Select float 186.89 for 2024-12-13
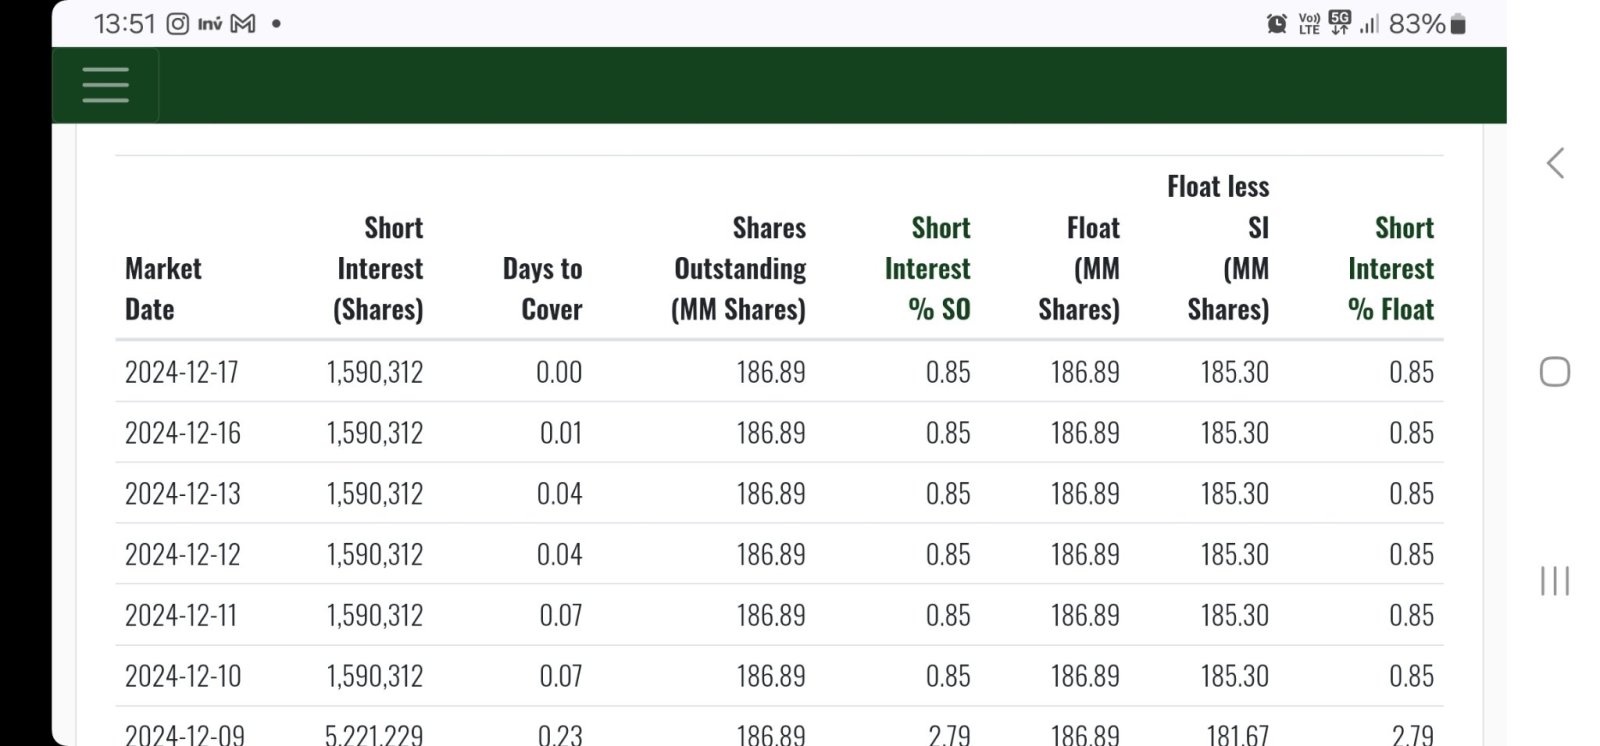 [1085, 494]
